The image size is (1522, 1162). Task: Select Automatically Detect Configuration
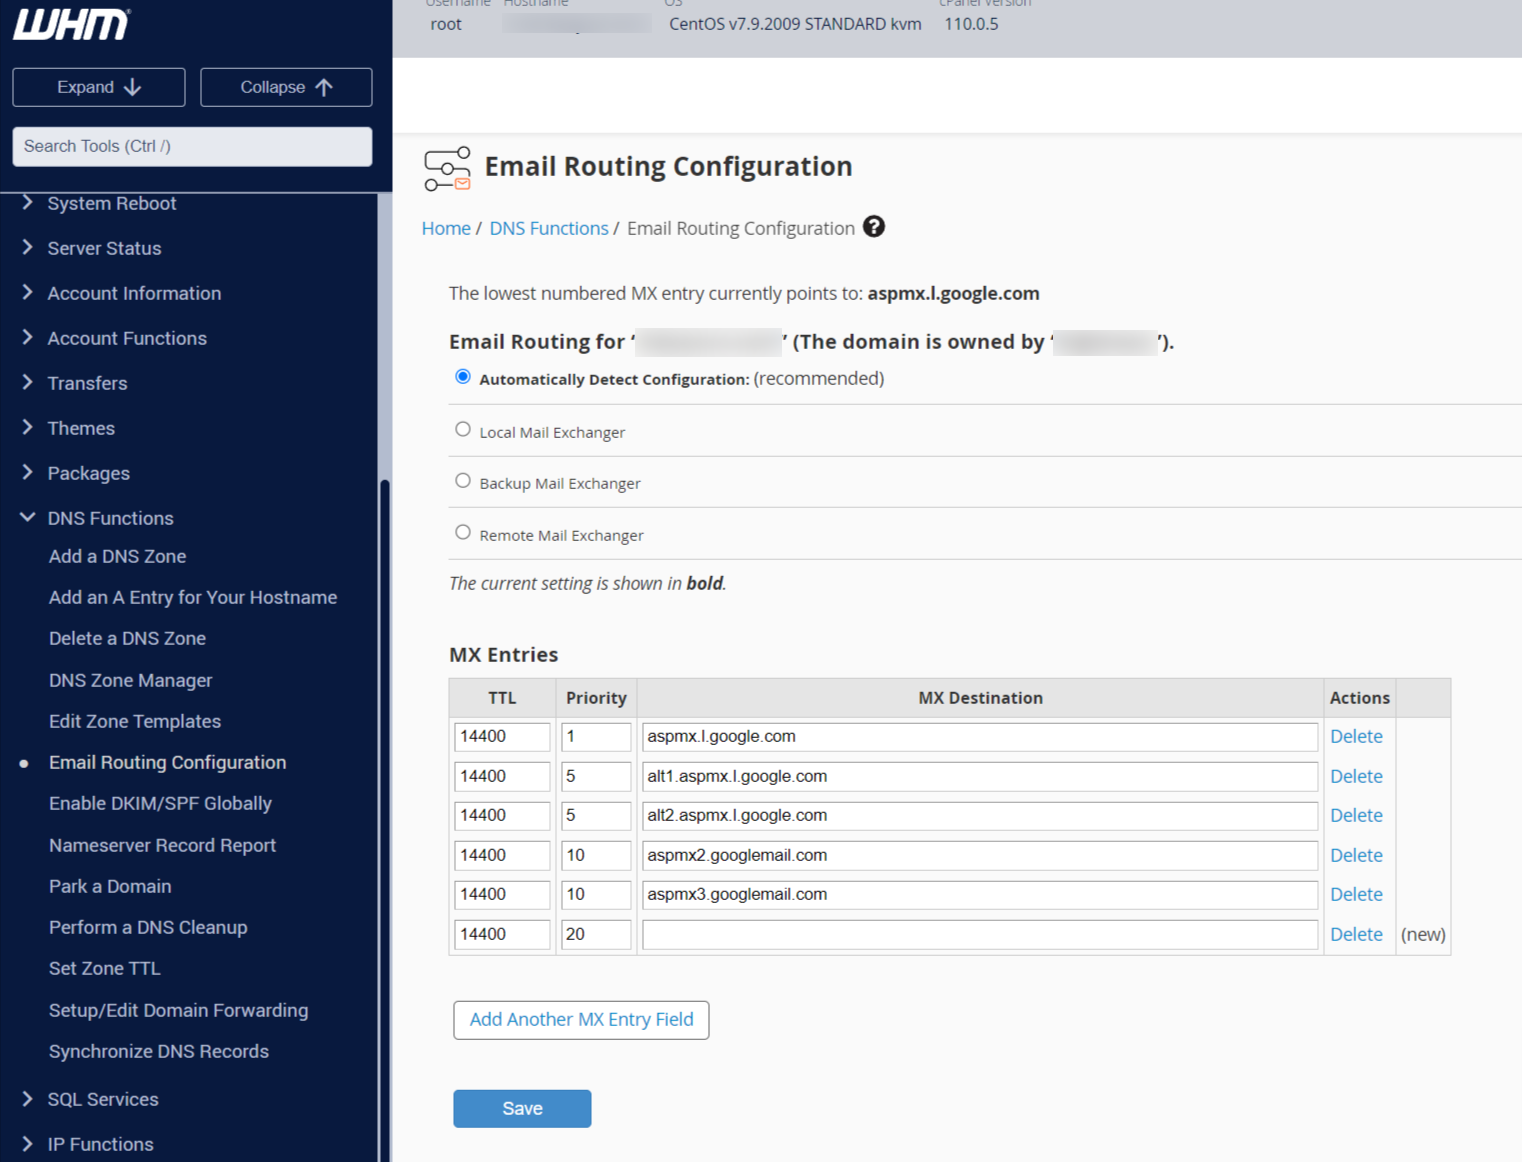pyautogui.click(x=462, y=376)
